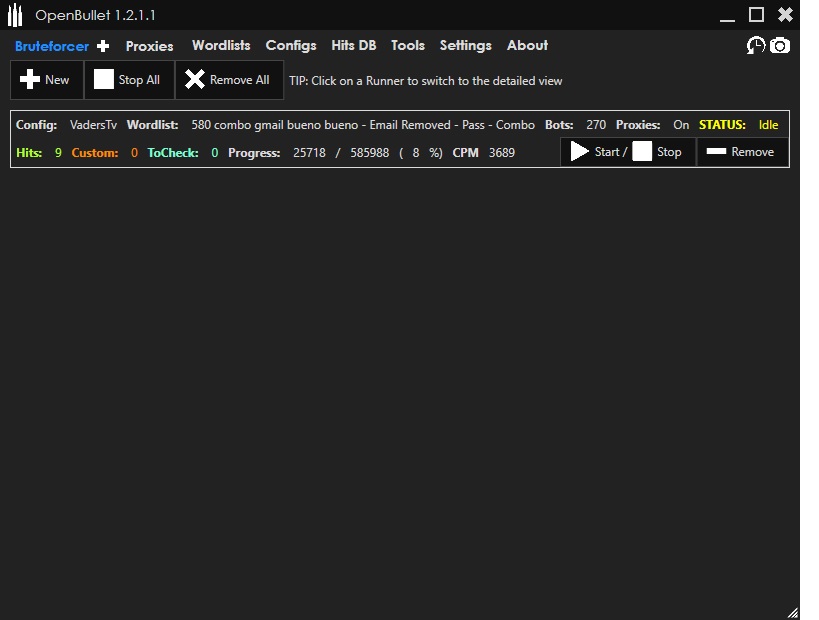Stop the VadersTv runner
This screenshot has width=819, height=620.
[657, 152]
